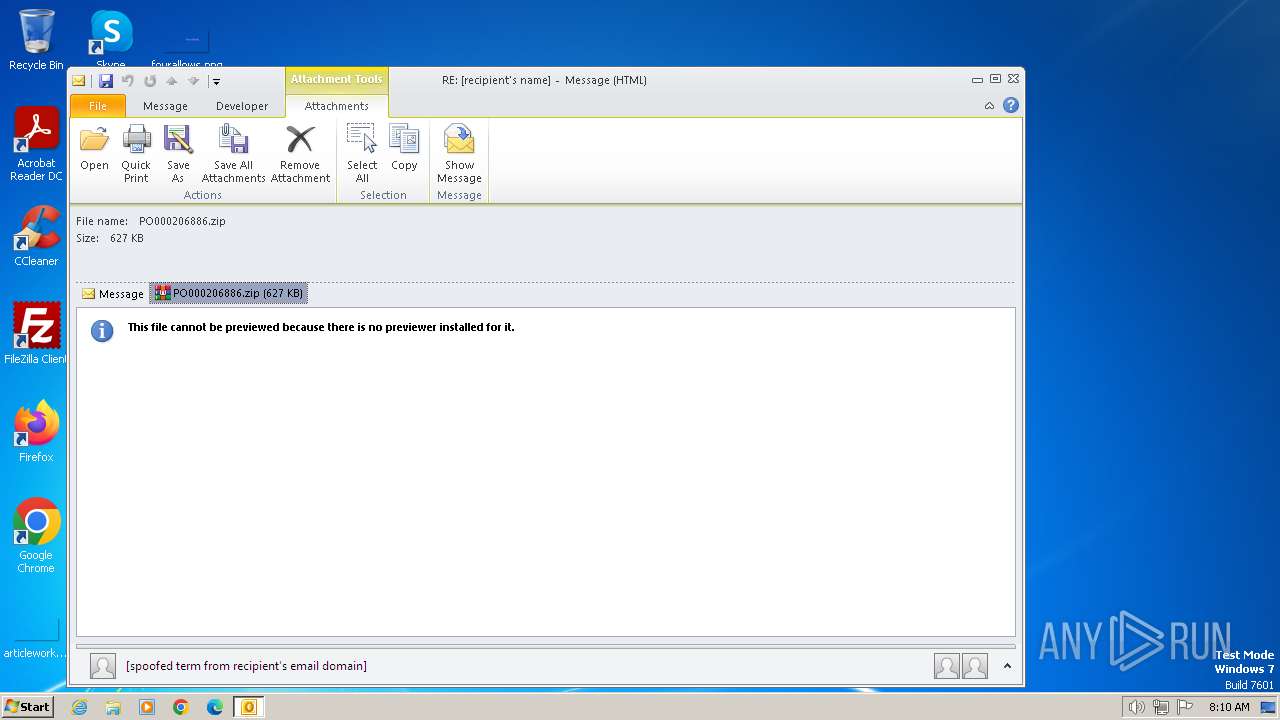Show Message body
Image resolution: width=1280 pixels, height=720 pixels.
[459, 153]
